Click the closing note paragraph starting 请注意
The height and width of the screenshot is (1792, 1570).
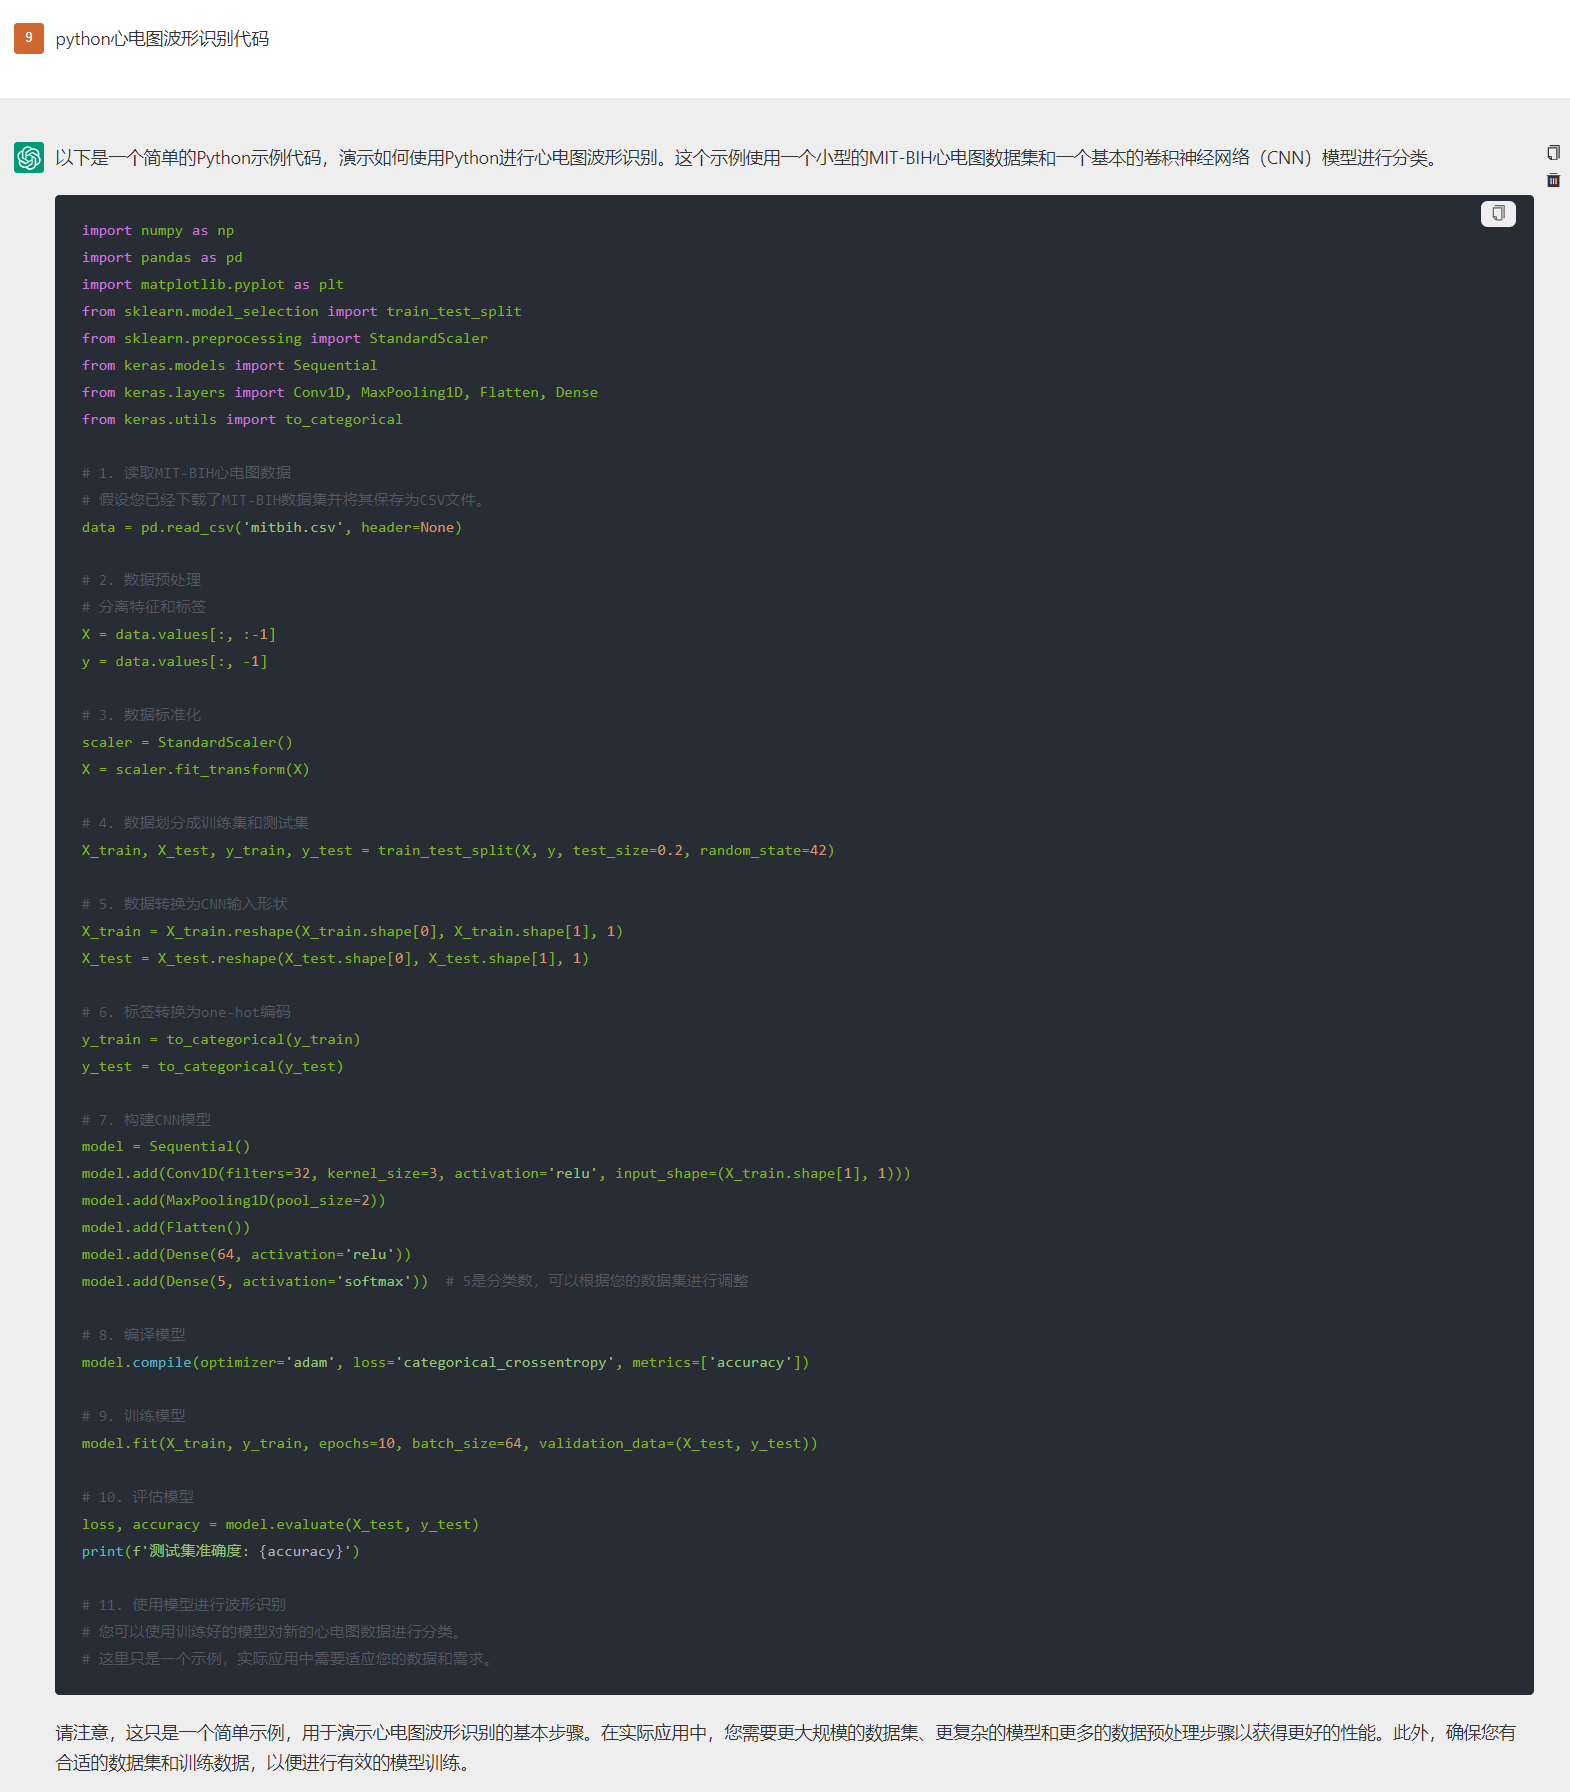(785, 1747)
